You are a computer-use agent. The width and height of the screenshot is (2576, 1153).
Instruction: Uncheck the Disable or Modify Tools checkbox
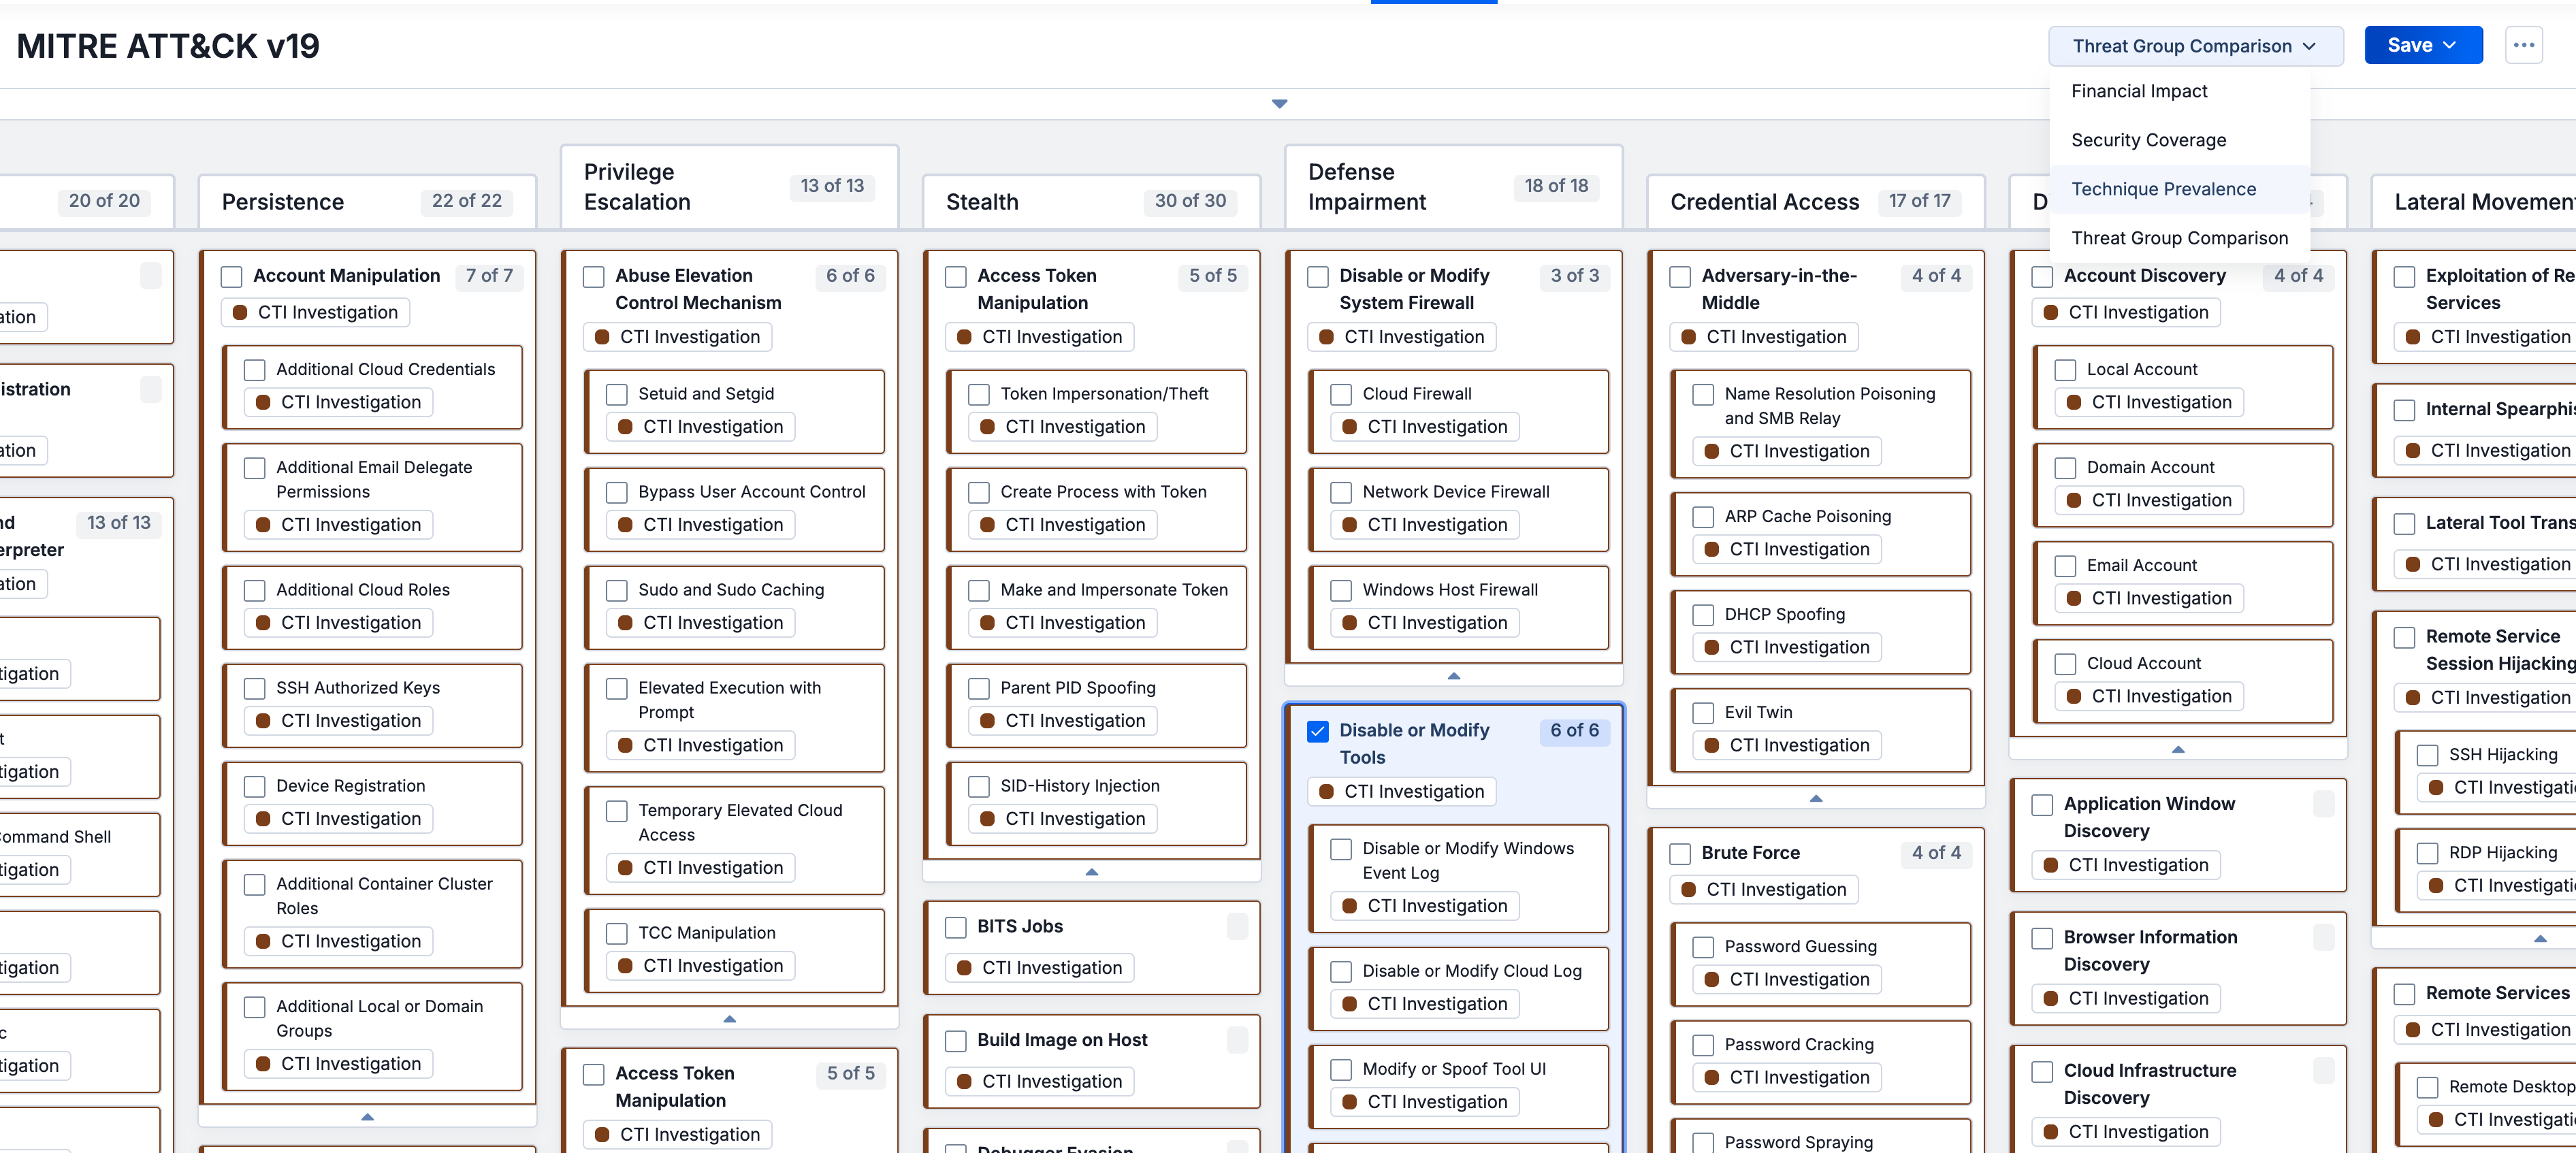1318,731
